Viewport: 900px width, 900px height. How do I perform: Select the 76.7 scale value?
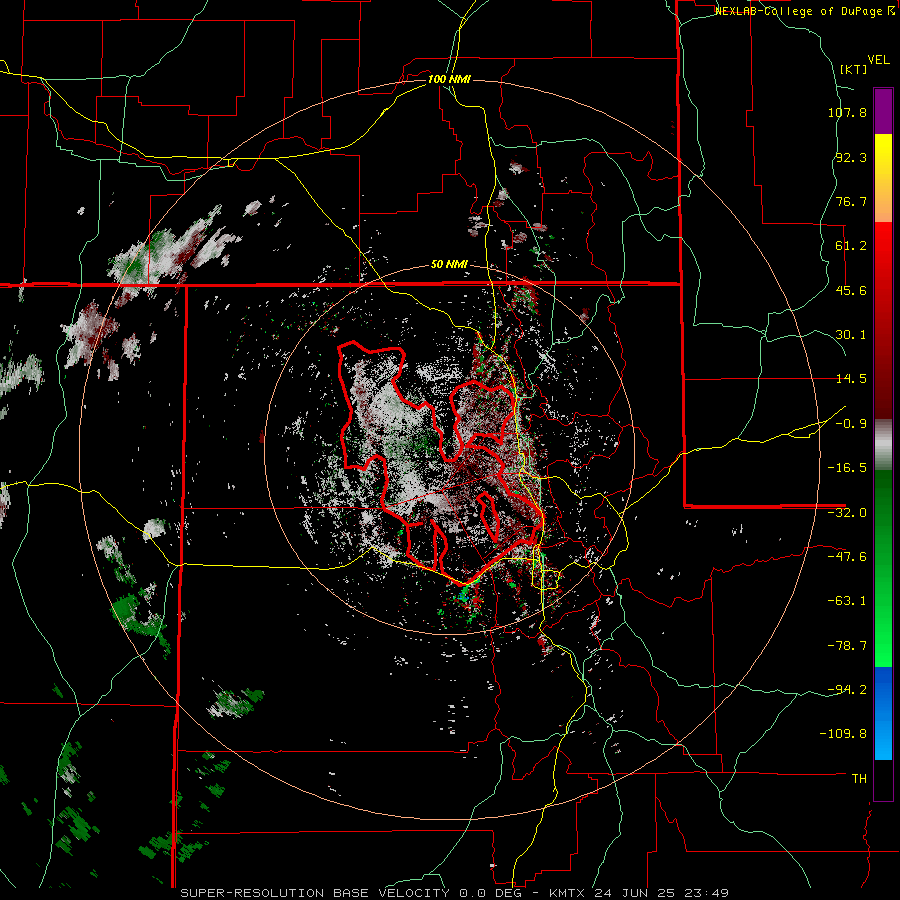click(x=851, y=201)
